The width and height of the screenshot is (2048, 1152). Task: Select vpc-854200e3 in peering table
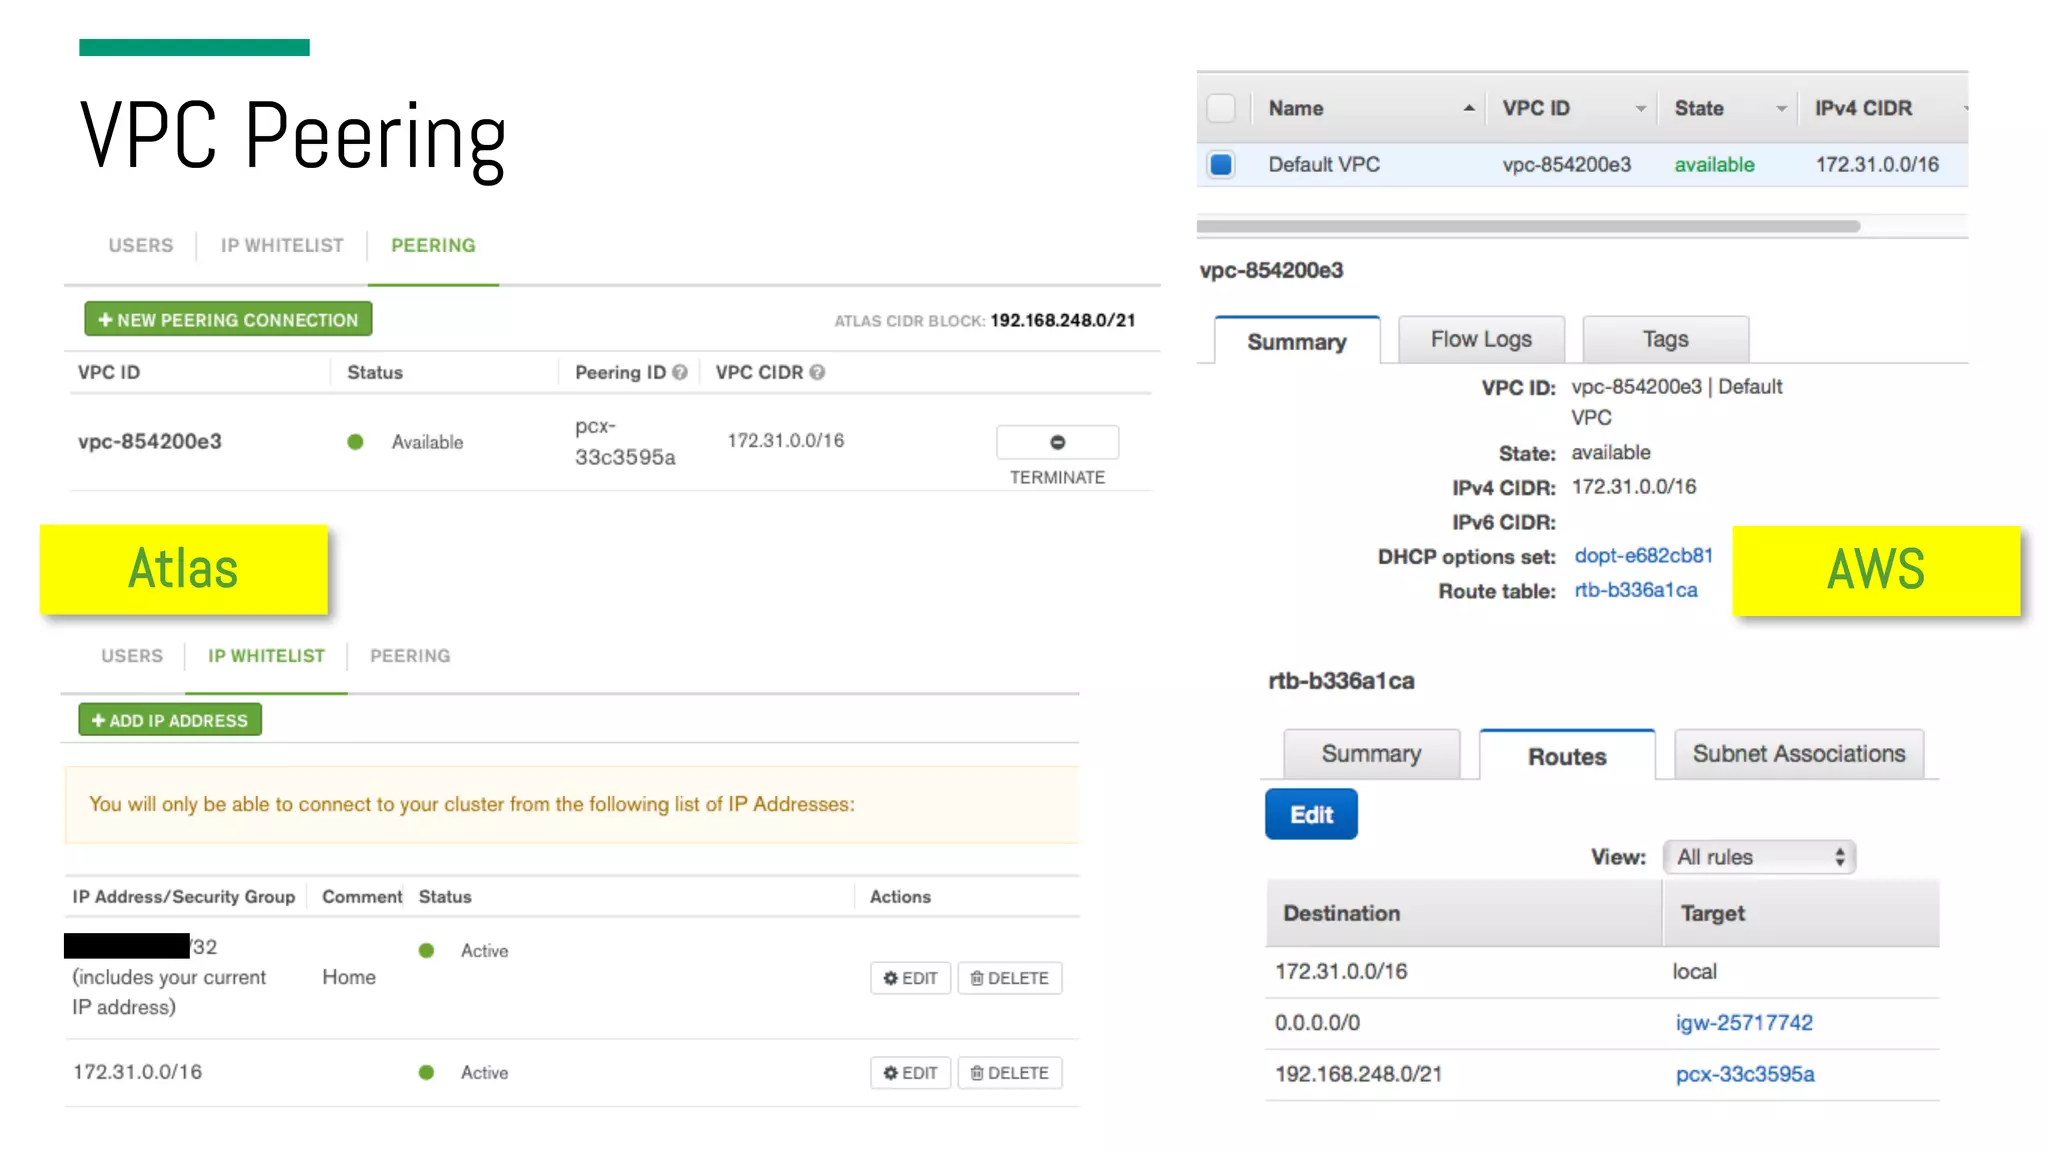[x=150, y=441]
